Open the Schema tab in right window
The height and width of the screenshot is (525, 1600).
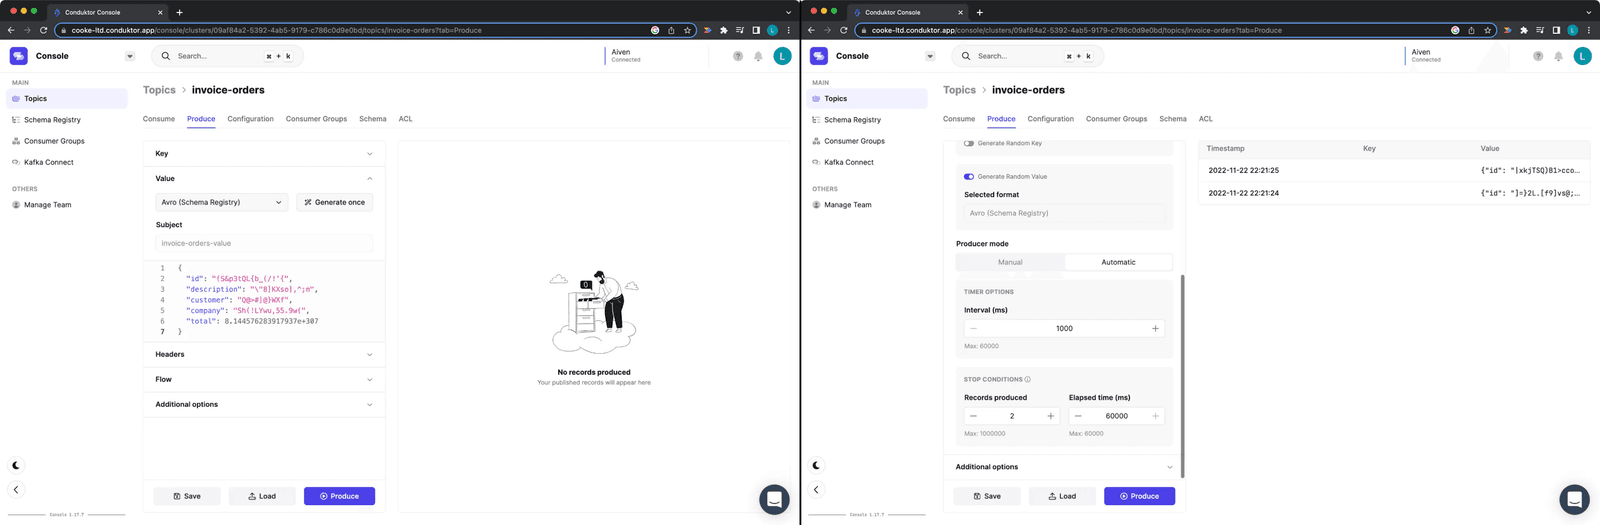coord(1172,119)
